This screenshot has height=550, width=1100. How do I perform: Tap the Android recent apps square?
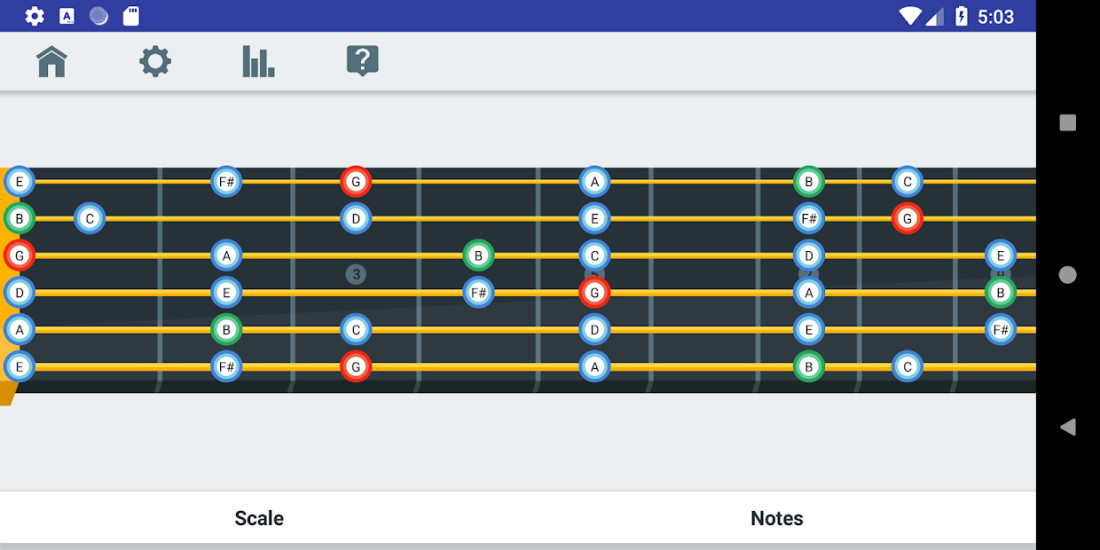(x=1068, y=123)
